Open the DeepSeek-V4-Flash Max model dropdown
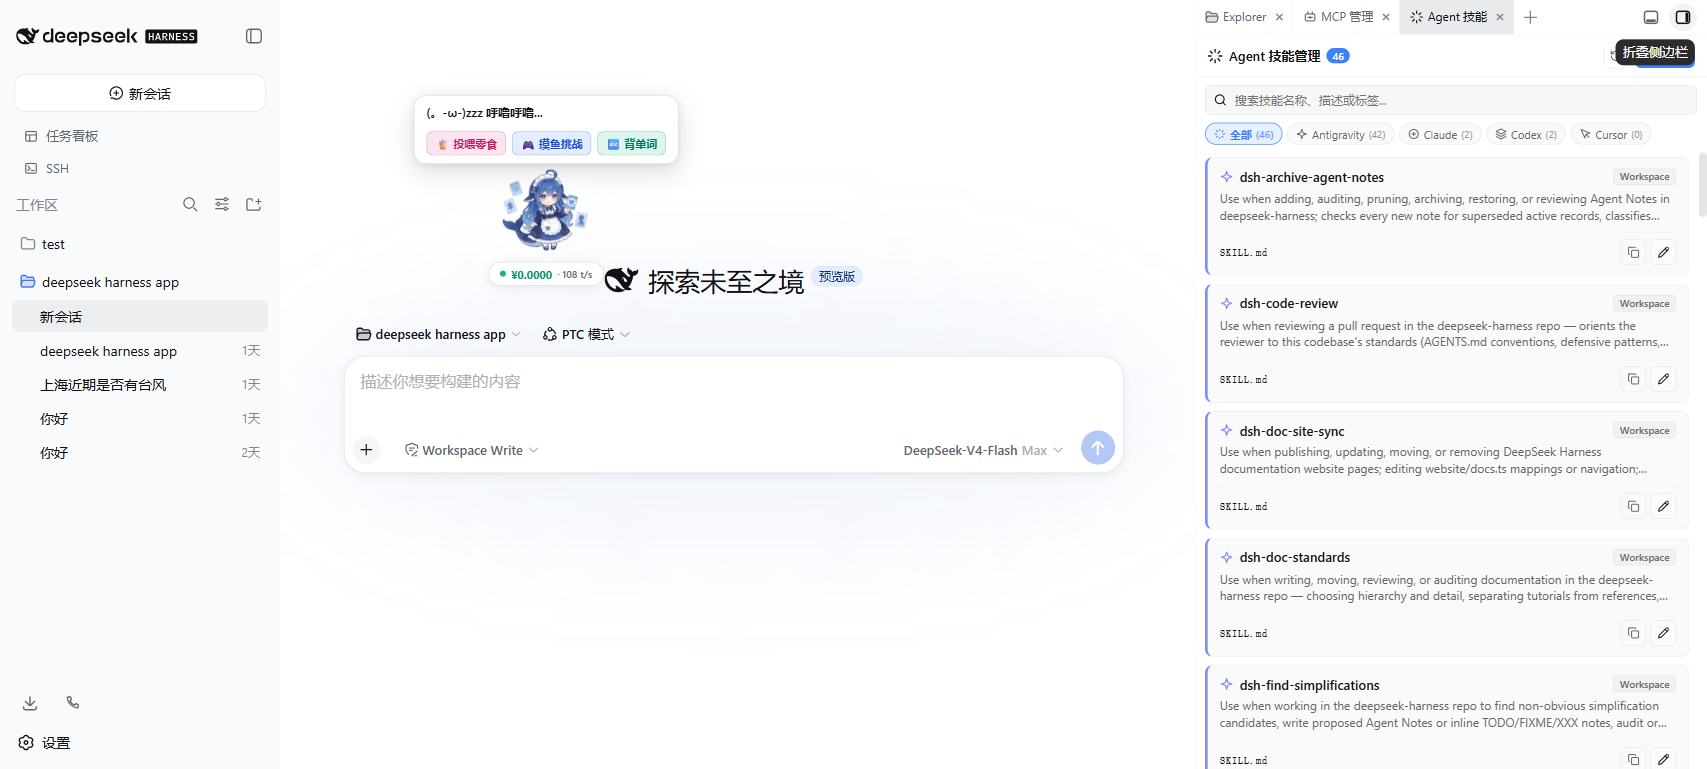The width and height of the screenshot is (1707, 769). (983, 450)
